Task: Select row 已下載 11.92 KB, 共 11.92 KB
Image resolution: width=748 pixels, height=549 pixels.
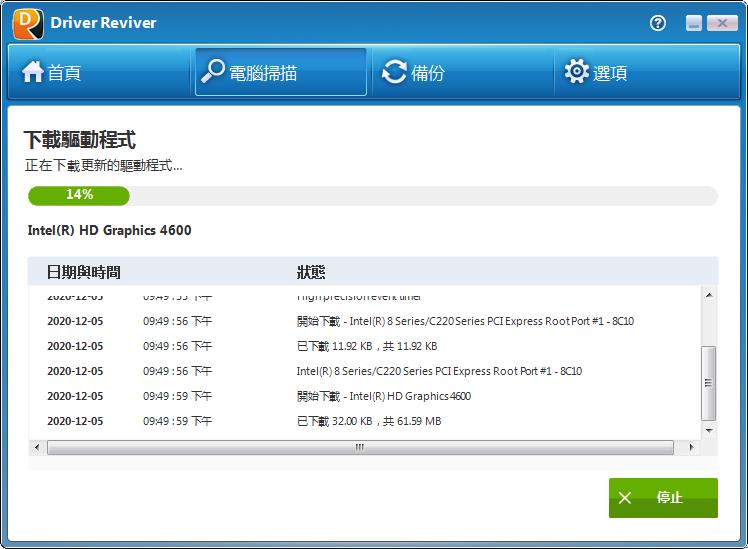Action: coord(365,346)
